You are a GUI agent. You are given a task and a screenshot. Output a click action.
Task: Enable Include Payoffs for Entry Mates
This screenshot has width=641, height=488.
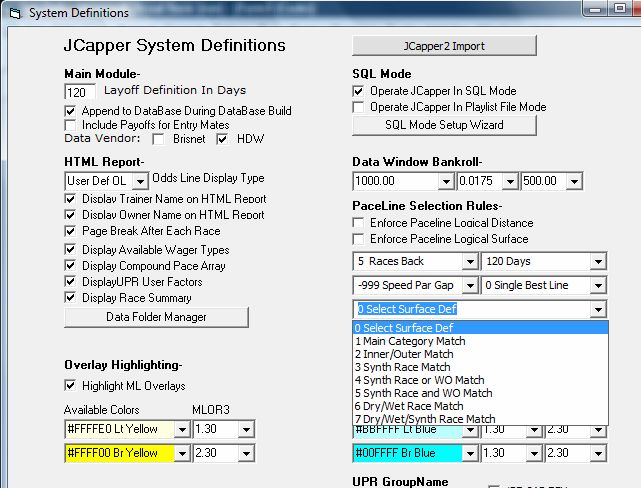(x=70, y=125)
